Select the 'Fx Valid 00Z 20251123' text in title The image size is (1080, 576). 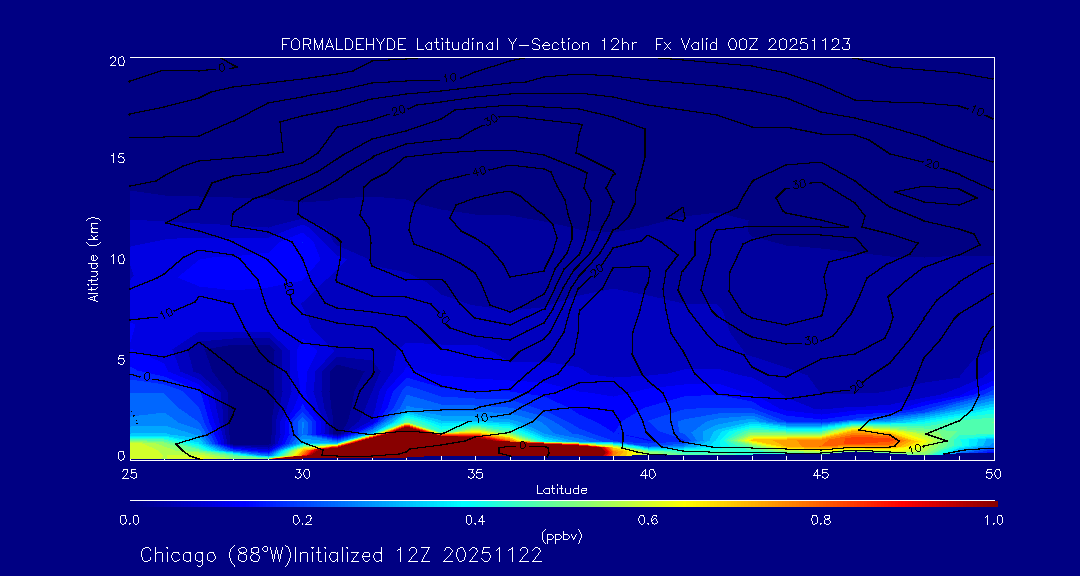pyautogui.click(x=753, y=45)
